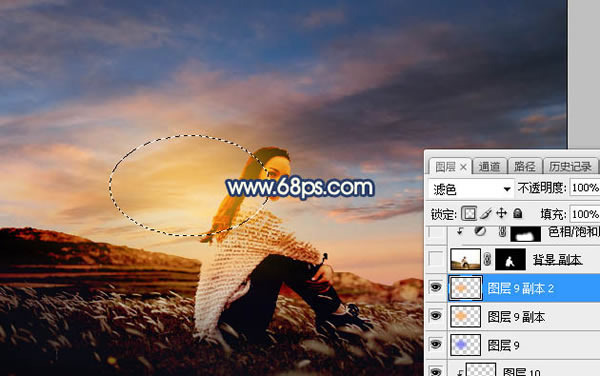The height and width of the screenshot is (376, 600).
Task: Open the 路径 tab
Action: click(525, 166)
